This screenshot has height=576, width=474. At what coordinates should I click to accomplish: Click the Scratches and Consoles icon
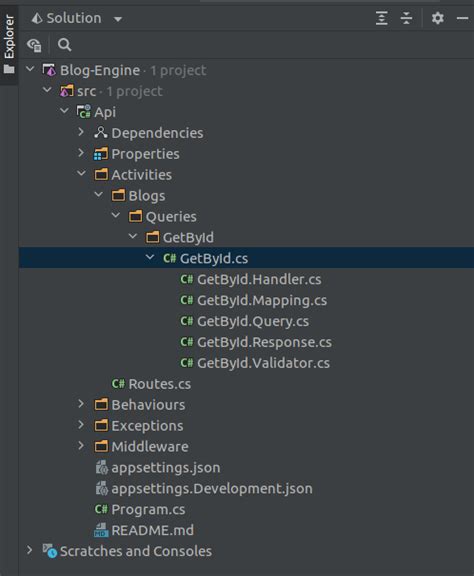click(x=50, y=551)
